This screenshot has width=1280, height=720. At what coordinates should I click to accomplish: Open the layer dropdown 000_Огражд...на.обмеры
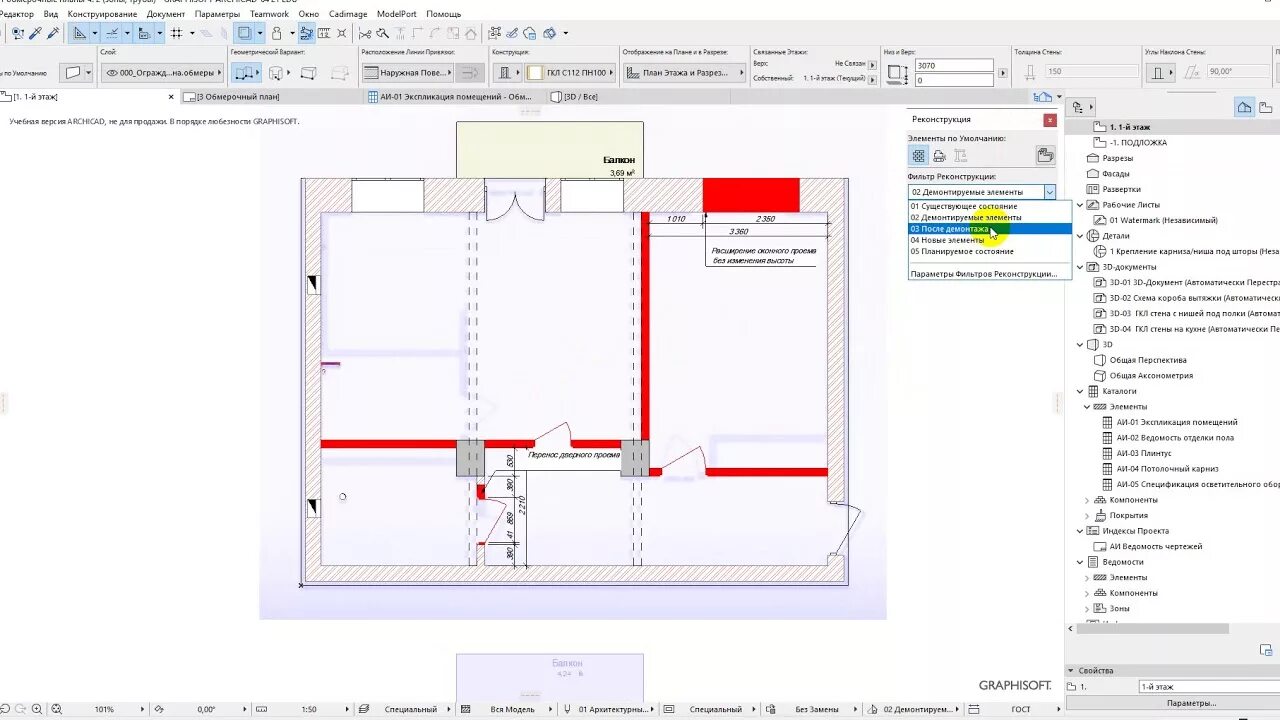162,72
